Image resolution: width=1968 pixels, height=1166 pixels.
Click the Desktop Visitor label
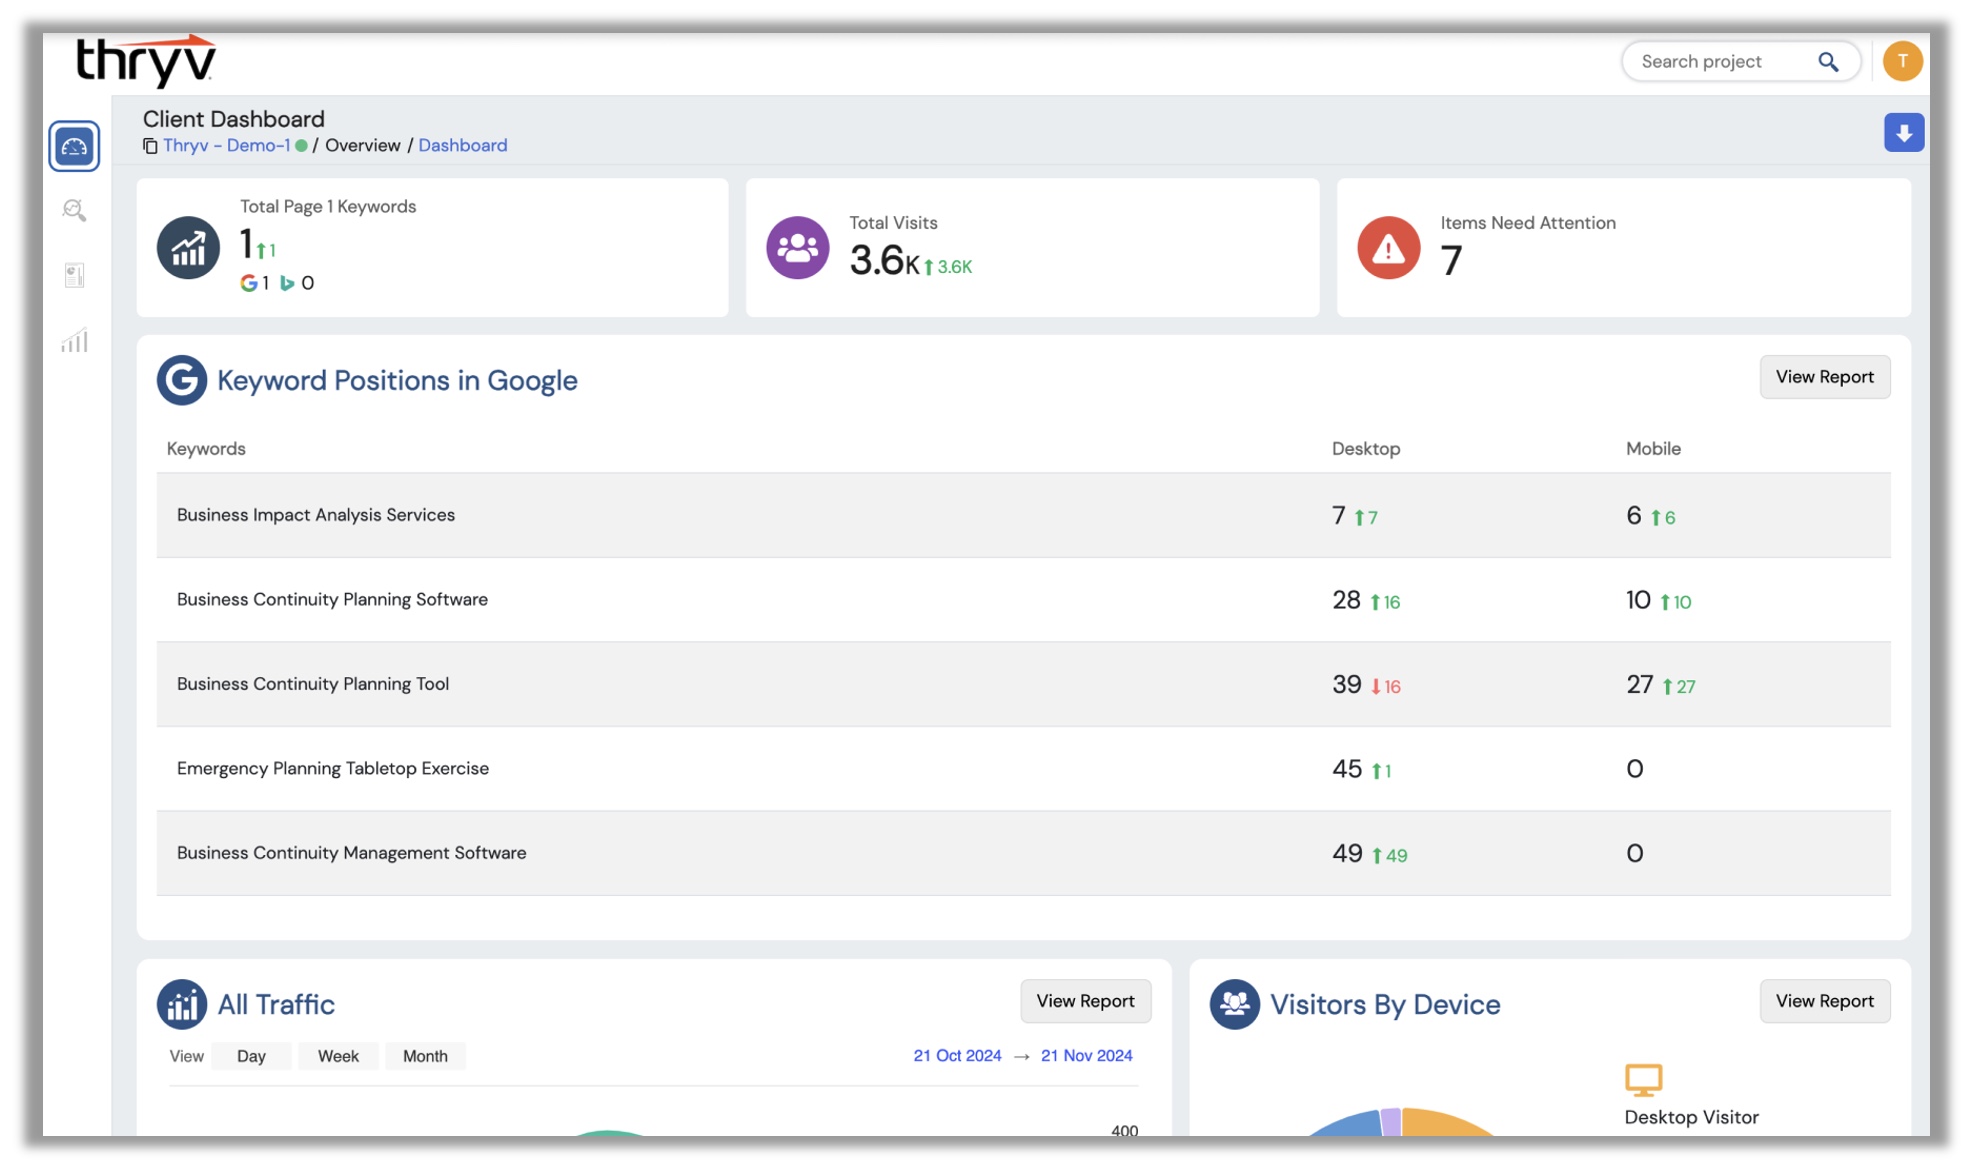click(1691, 1117)
